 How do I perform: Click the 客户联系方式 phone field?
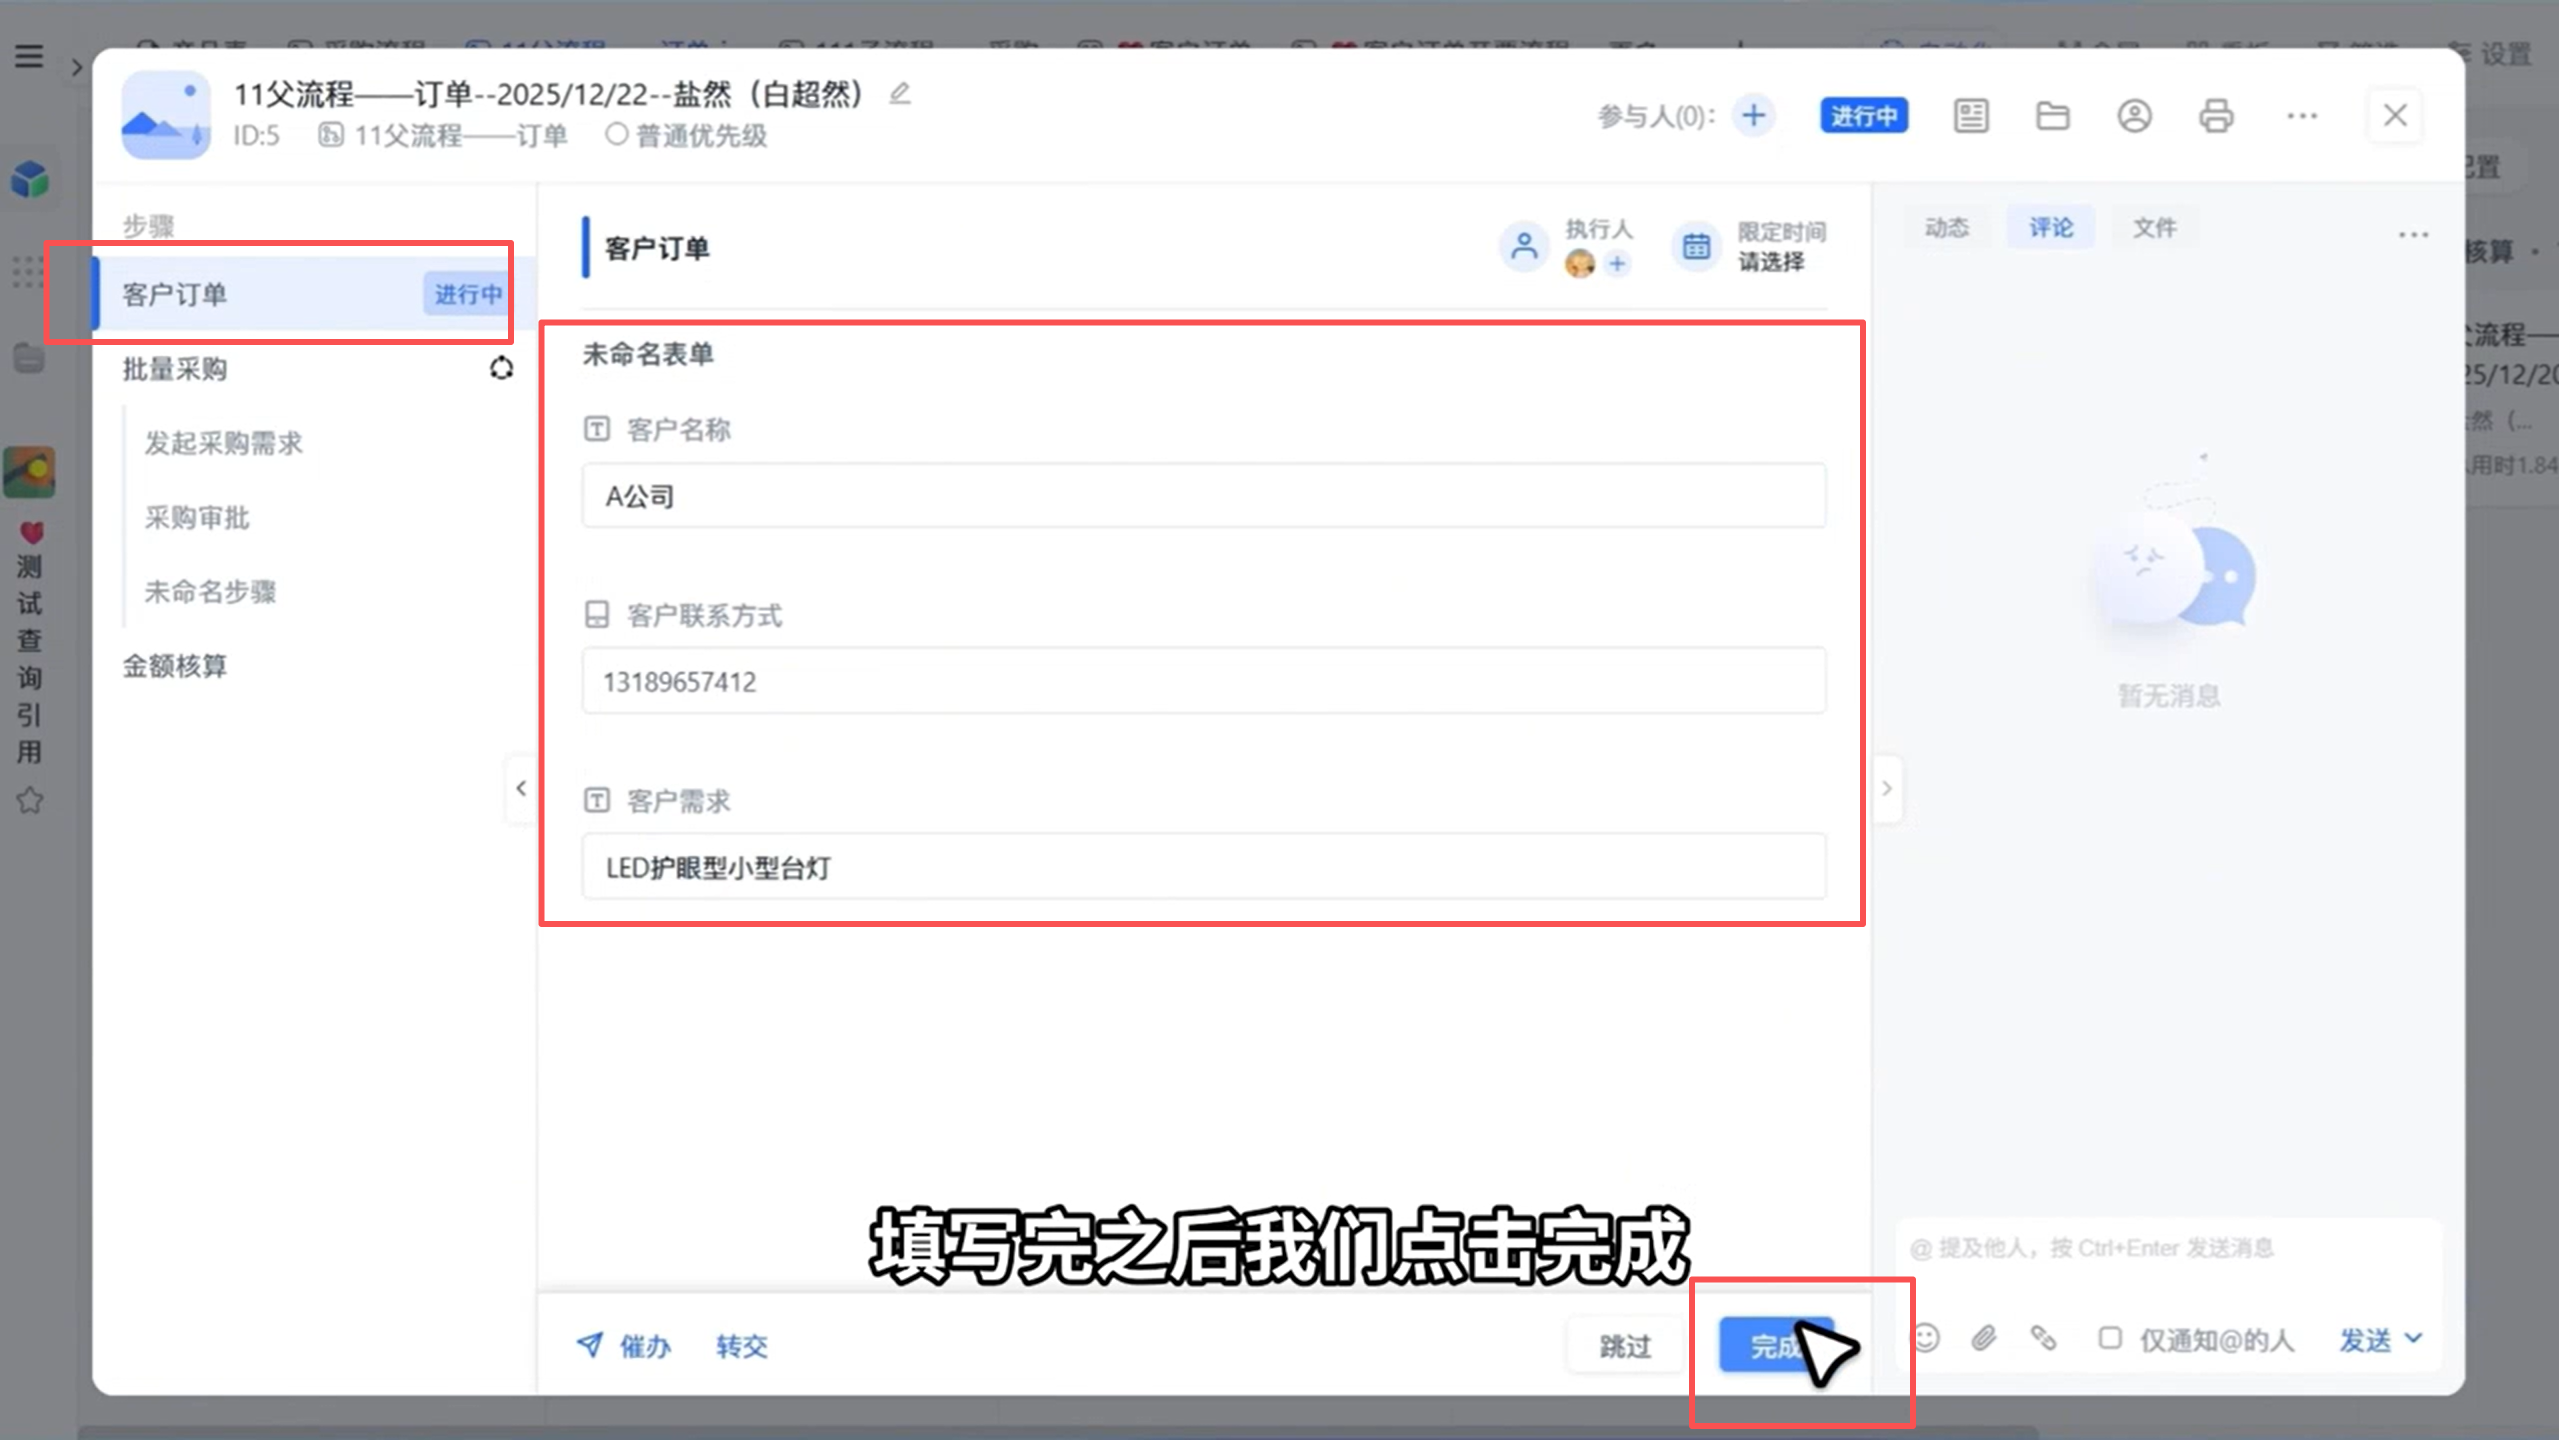click(x=1204, y=681)
